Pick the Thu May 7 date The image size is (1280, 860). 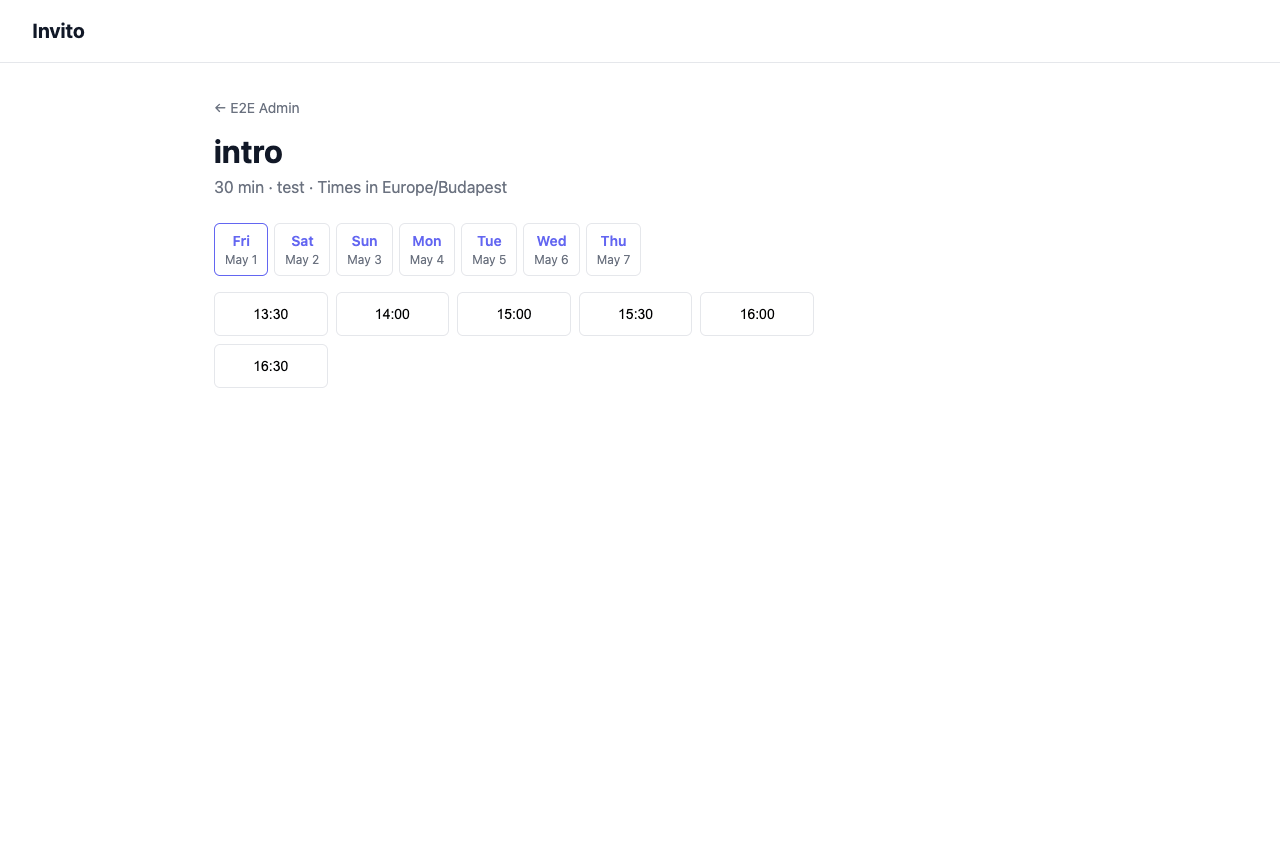click(613, 249)
